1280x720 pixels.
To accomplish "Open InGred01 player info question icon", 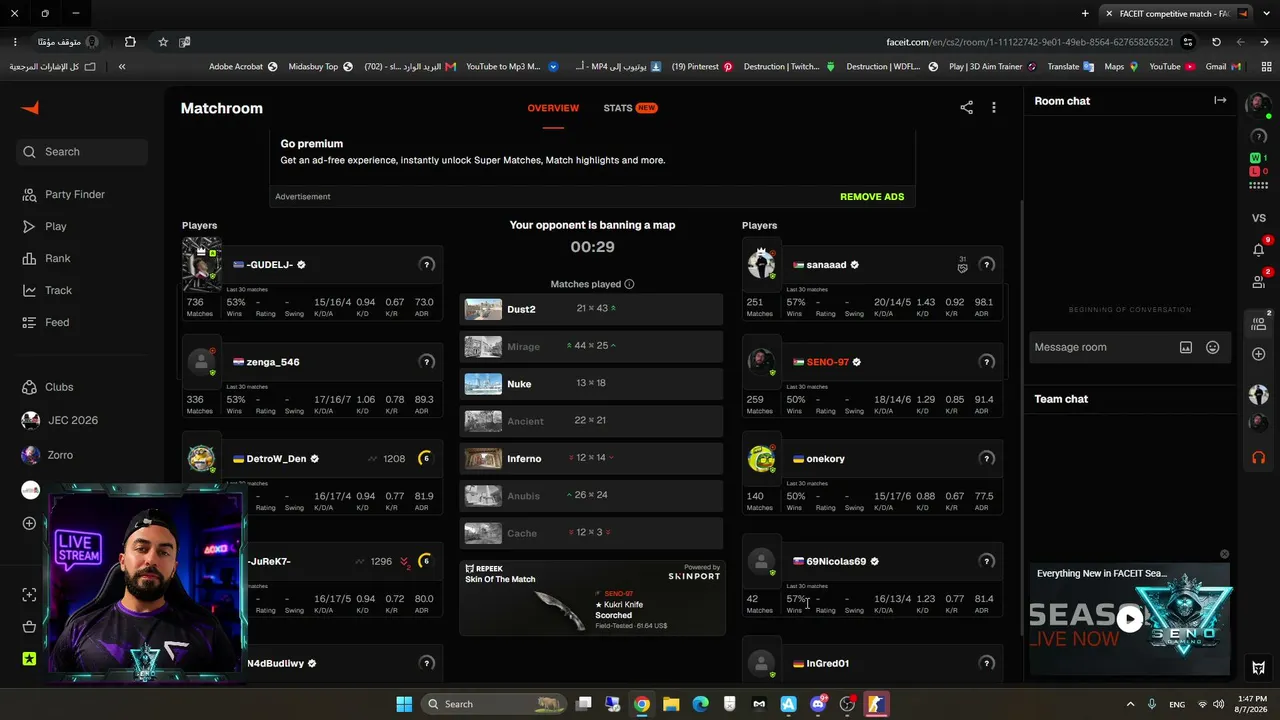I will [x=987, y=663].
